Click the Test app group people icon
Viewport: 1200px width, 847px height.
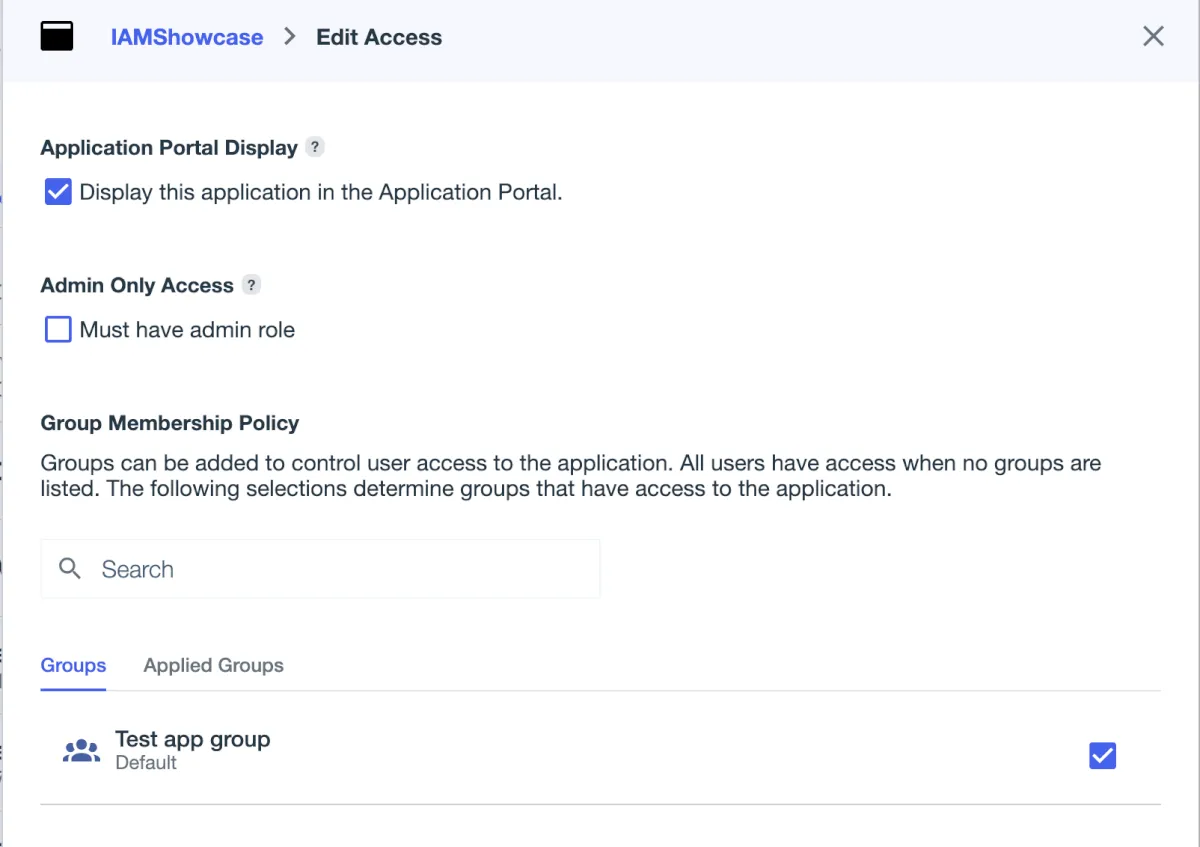[81, 751]
